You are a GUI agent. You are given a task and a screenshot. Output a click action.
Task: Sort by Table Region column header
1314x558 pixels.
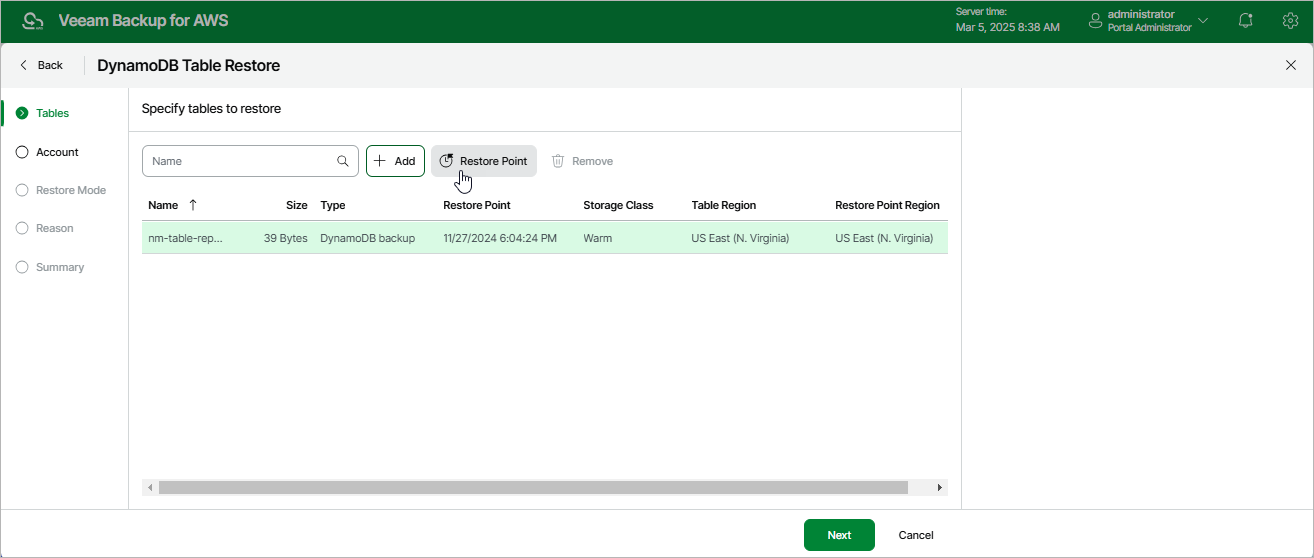(x=724, y=205)
